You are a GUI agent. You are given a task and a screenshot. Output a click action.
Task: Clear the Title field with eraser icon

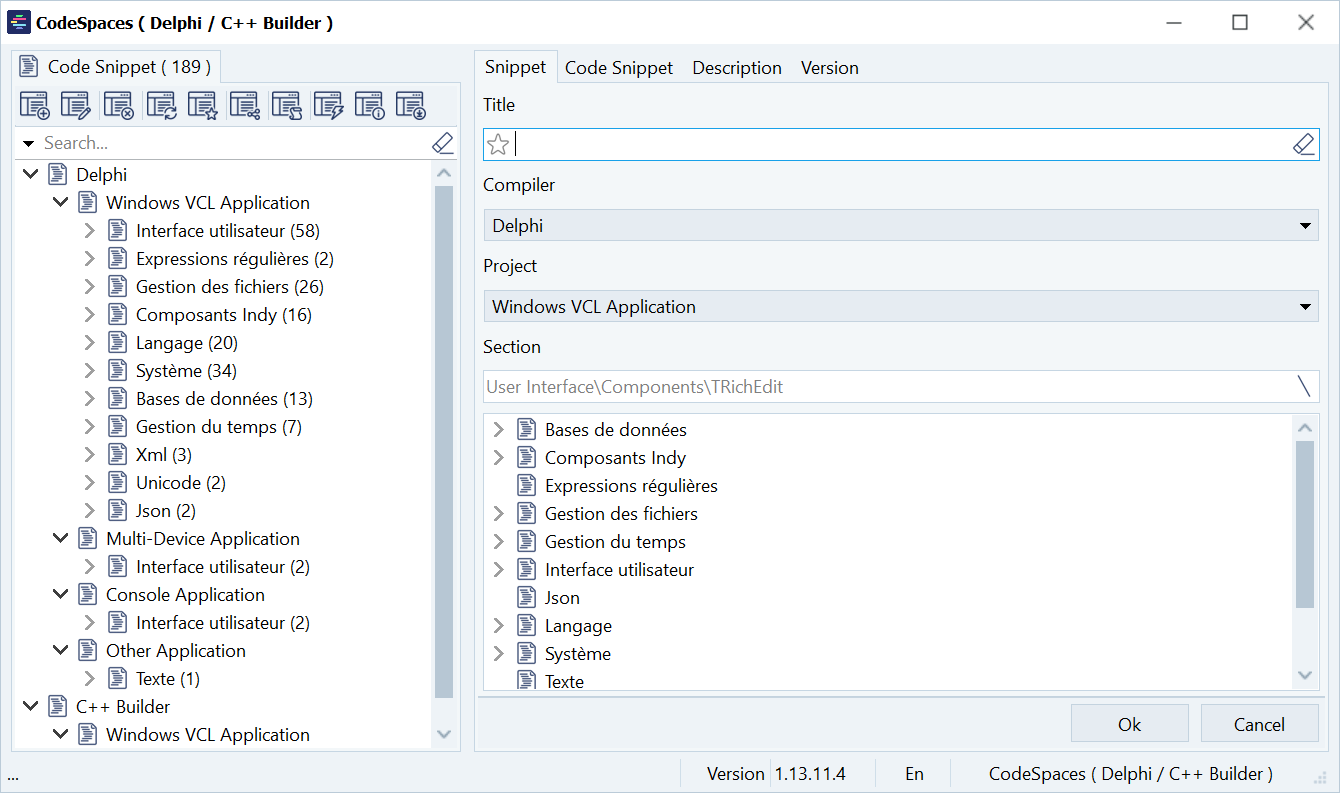coord(1304,145)
